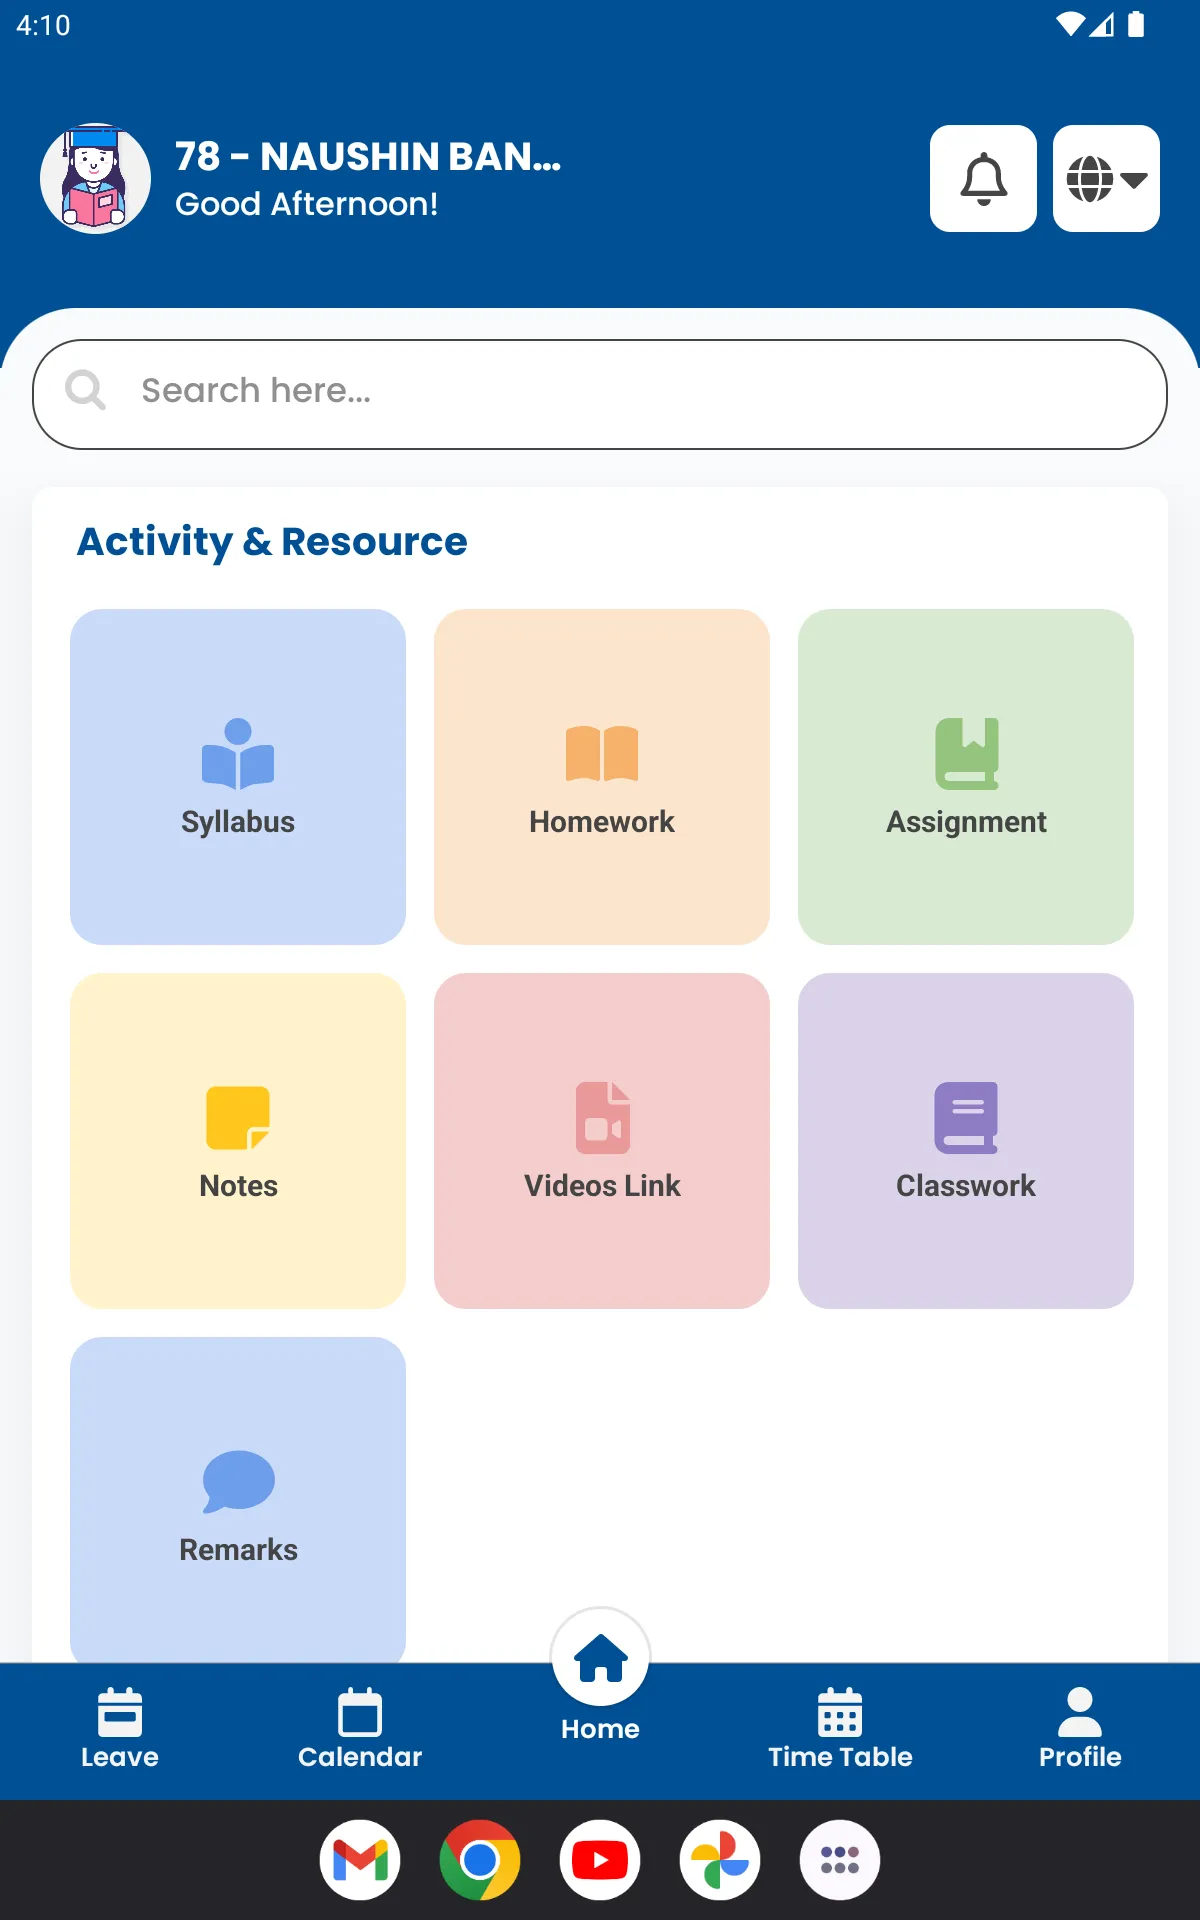Open the Classwork tile
Screen dimensions: 1200x1920
966,1141
